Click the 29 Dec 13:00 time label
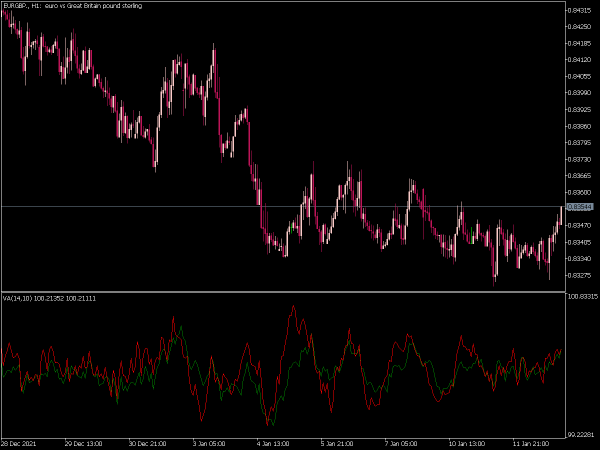The image size is (600, 450). tap(84, 444)
